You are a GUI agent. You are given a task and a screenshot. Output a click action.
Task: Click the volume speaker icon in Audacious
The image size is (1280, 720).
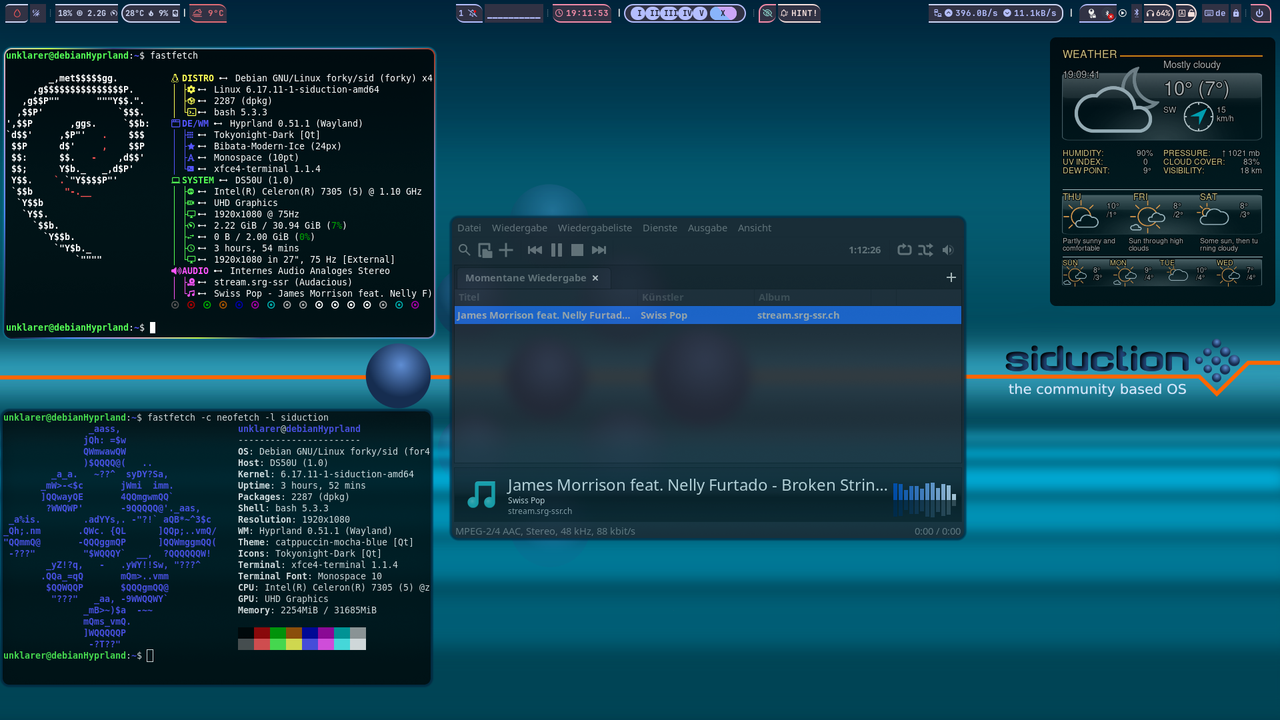948,250
